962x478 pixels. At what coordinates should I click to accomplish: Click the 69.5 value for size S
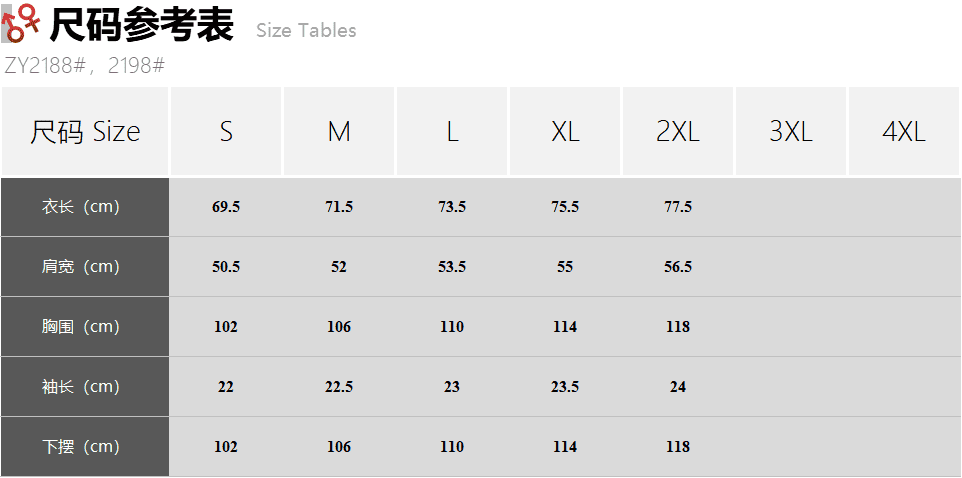226,207
